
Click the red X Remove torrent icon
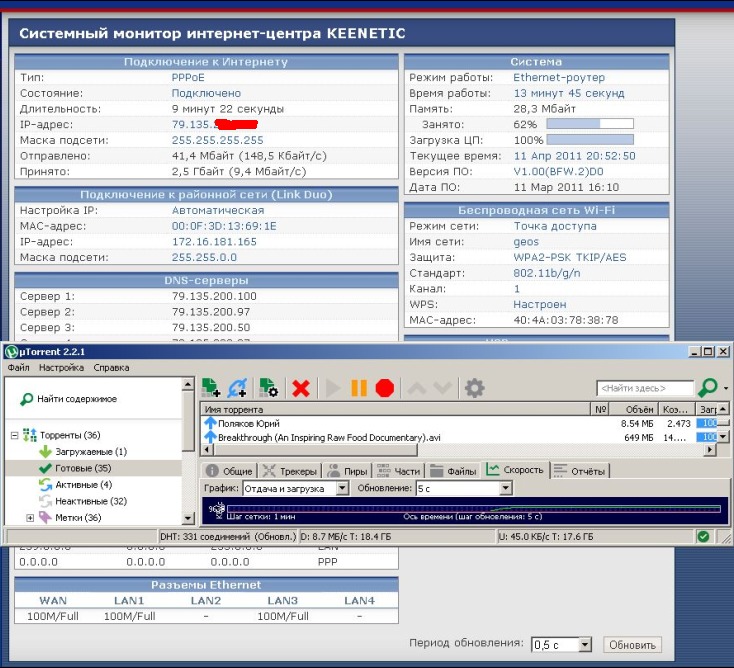[301, 388]
